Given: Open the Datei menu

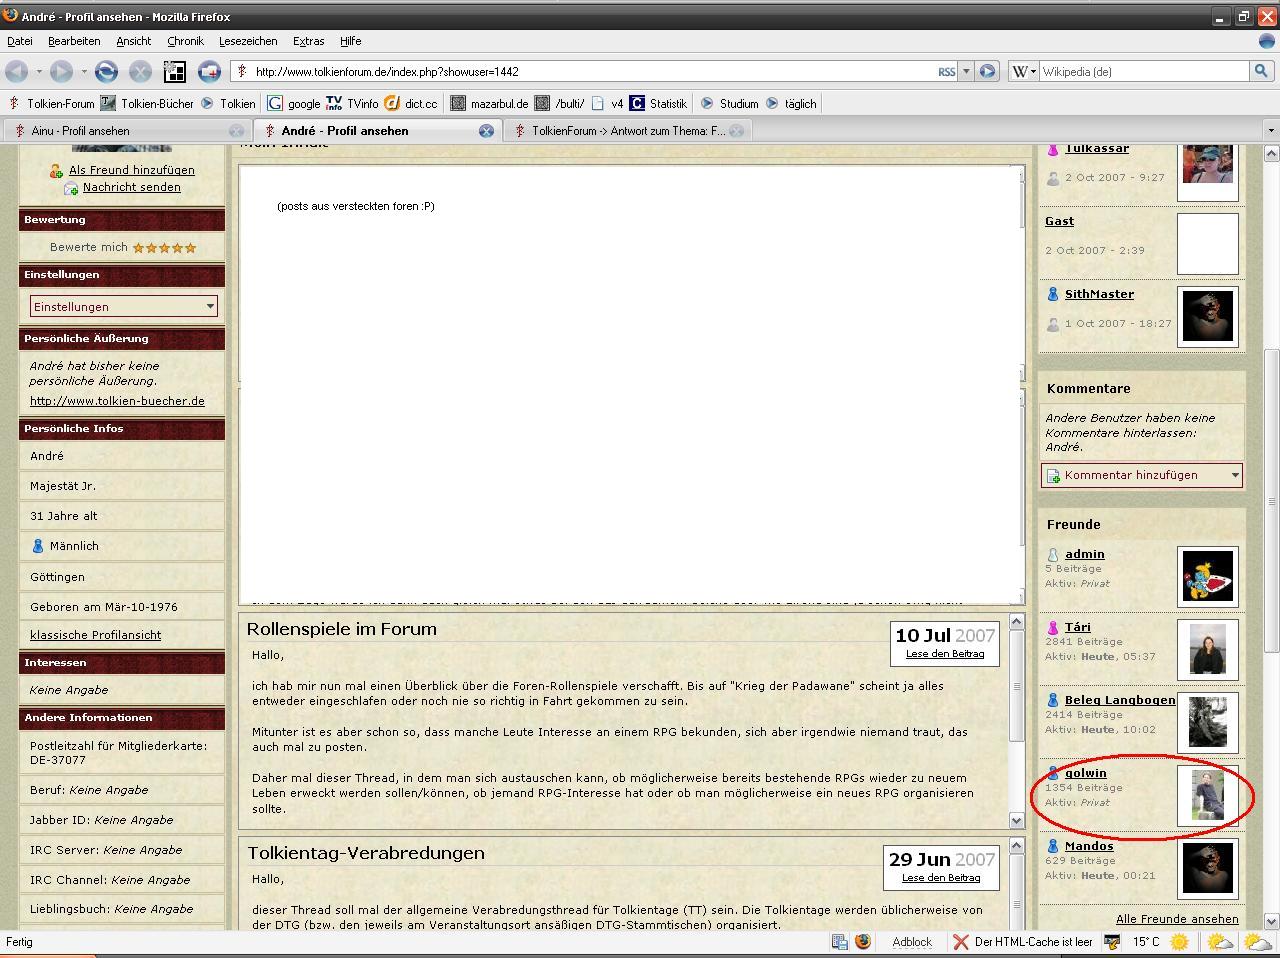Looking at the screenshot, I should click(20, 41).
